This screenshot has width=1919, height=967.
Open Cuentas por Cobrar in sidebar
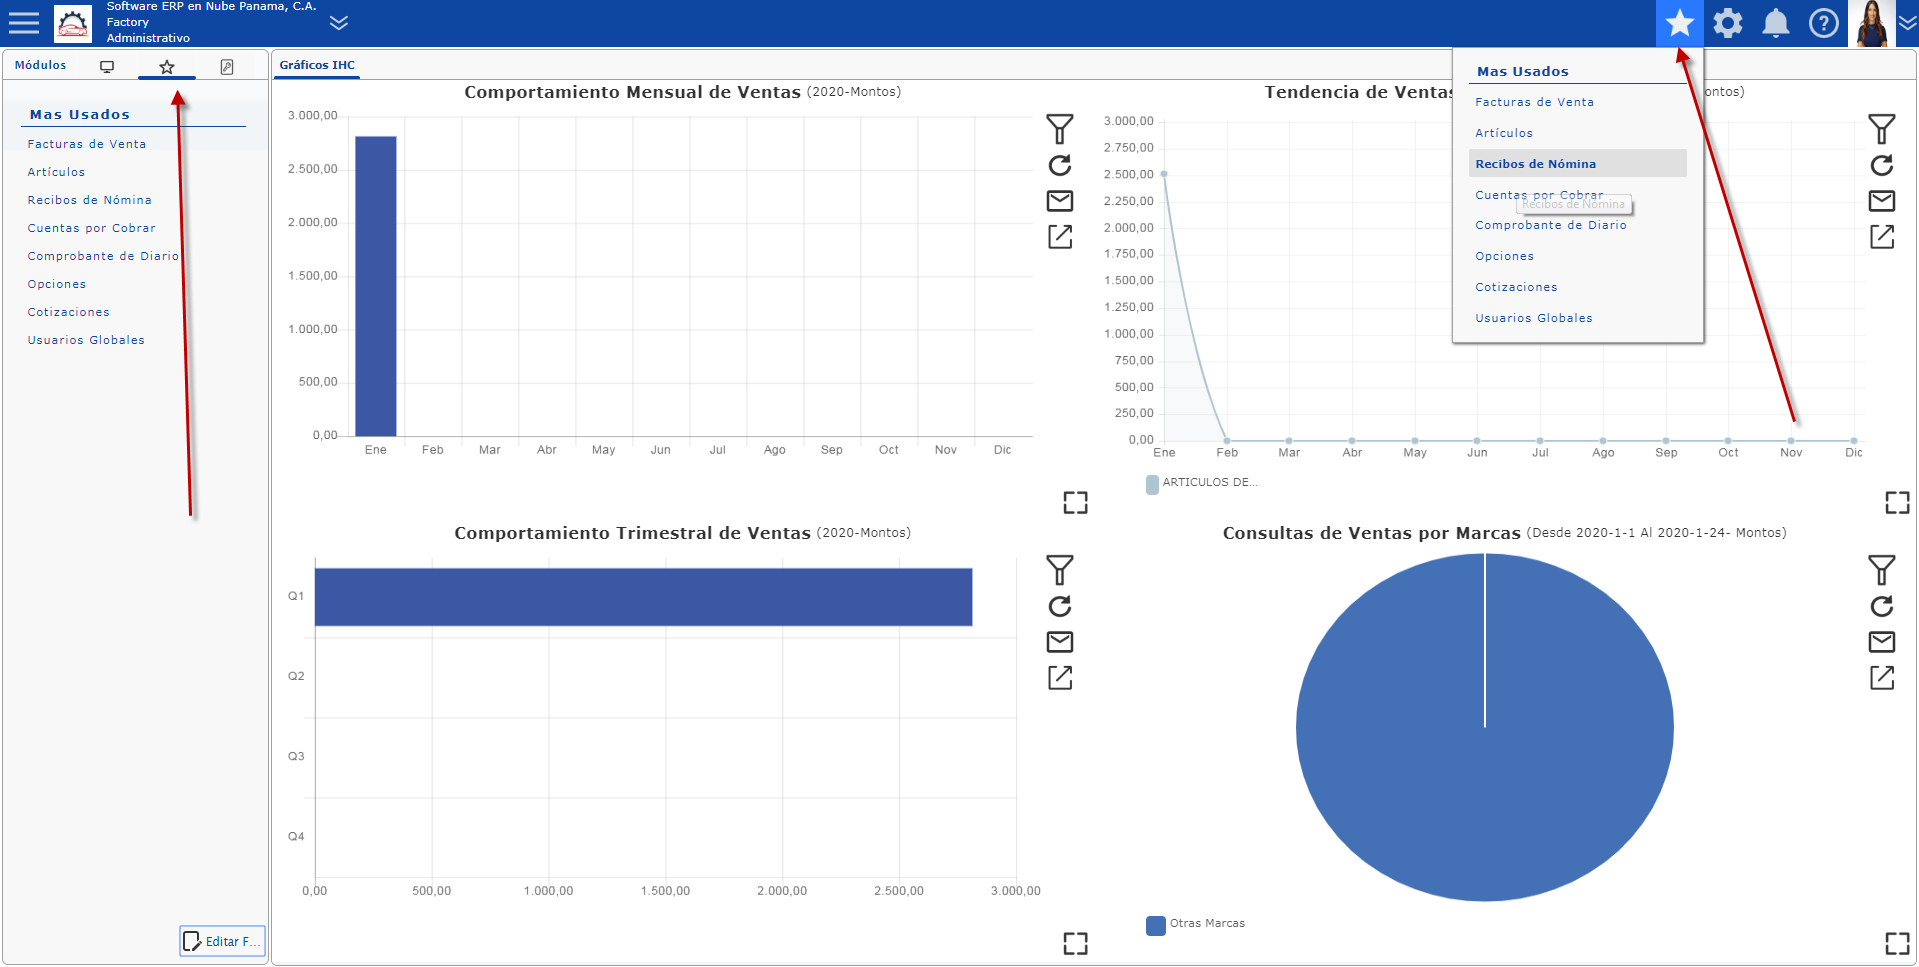(92, 228)
